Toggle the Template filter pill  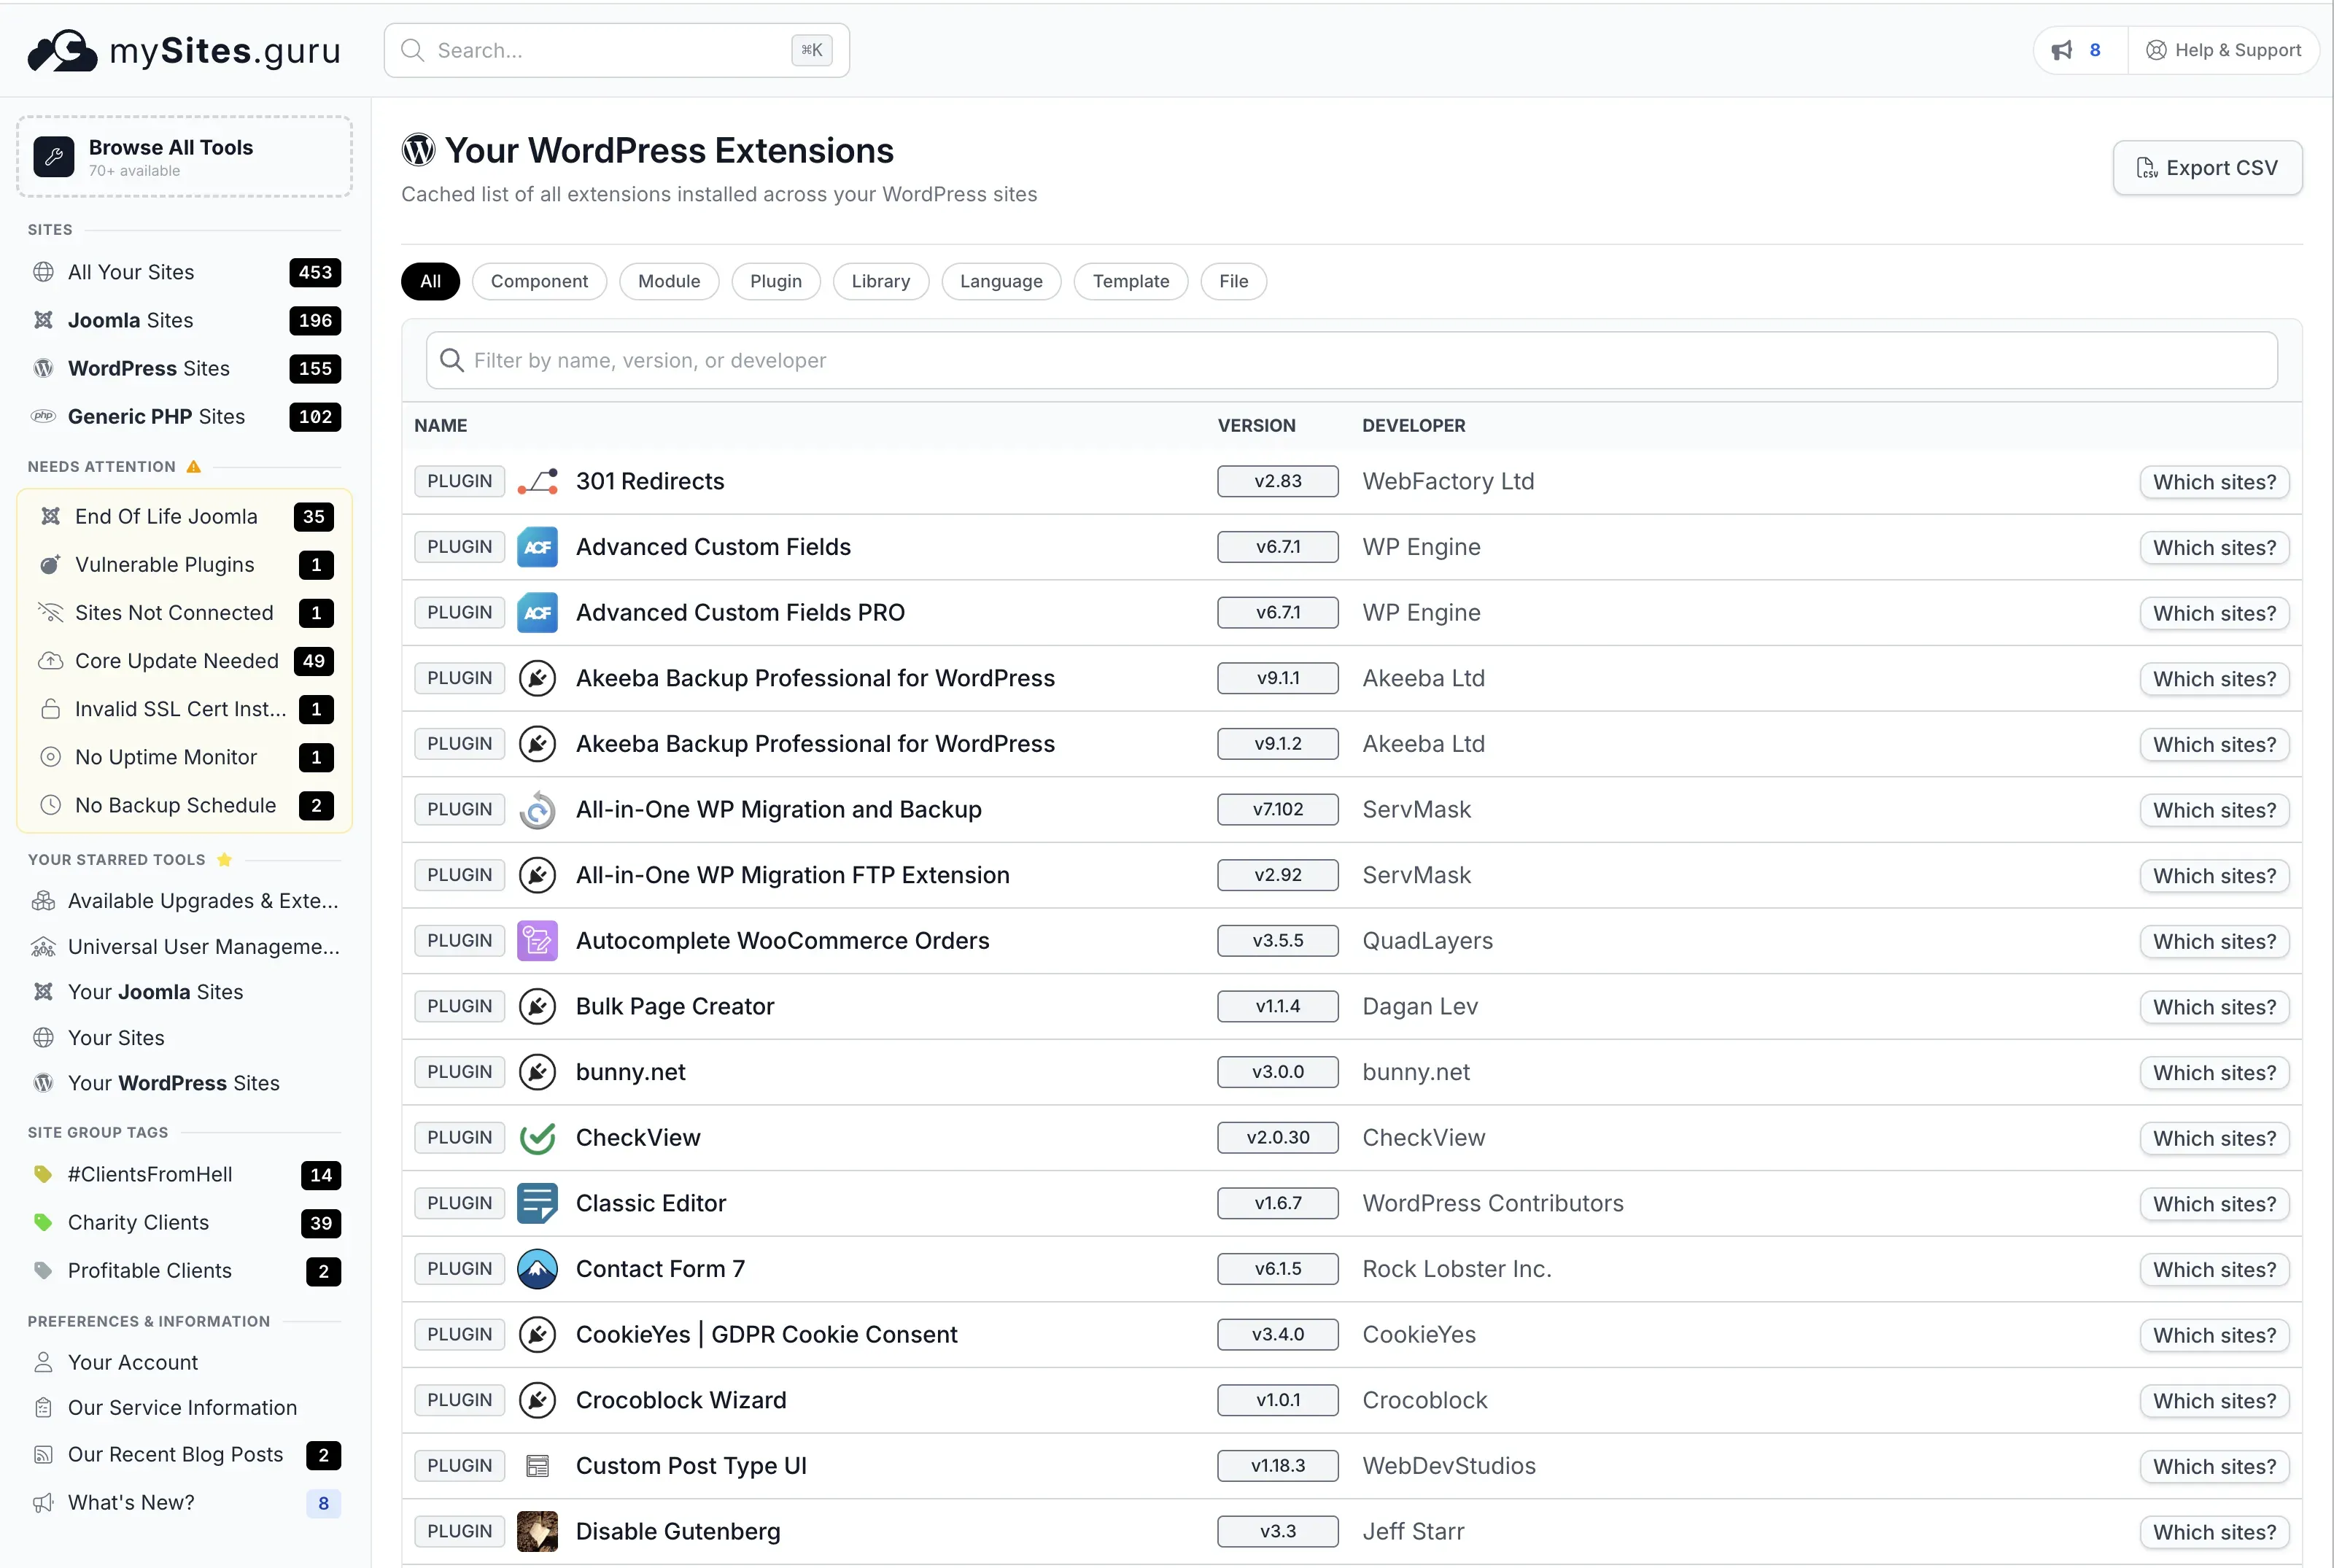pyautogui.click(x=1130, y=281)
